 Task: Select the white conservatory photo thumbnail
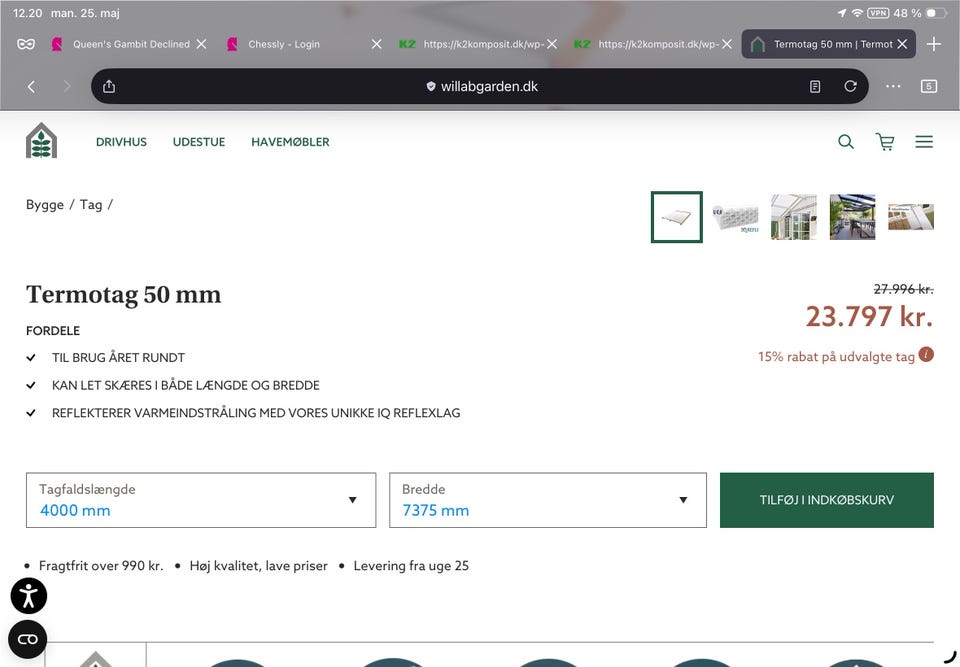(x=793, y=217)
